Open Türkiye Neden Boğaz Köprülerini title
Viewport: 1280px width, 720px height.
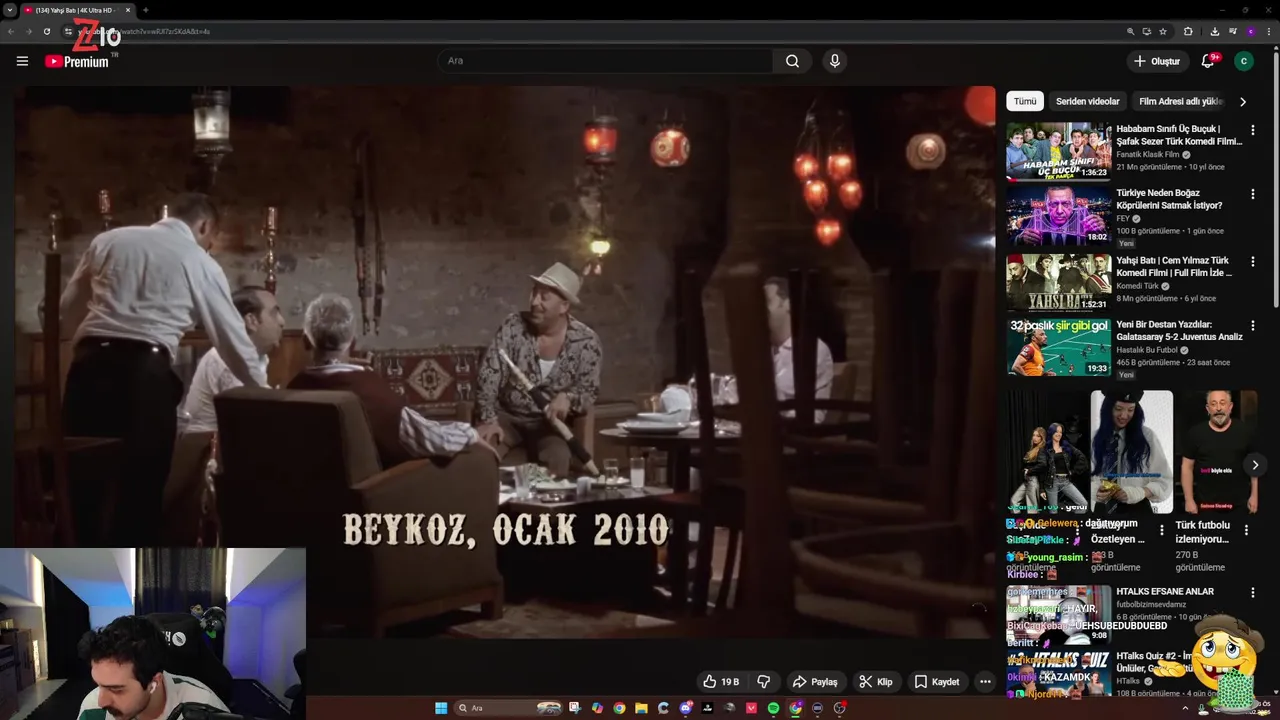(x=1169, y=199)
